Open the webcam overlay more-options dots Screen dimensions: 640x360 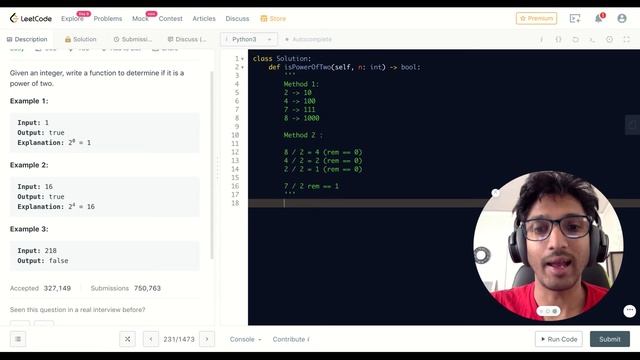coord(630,311)
